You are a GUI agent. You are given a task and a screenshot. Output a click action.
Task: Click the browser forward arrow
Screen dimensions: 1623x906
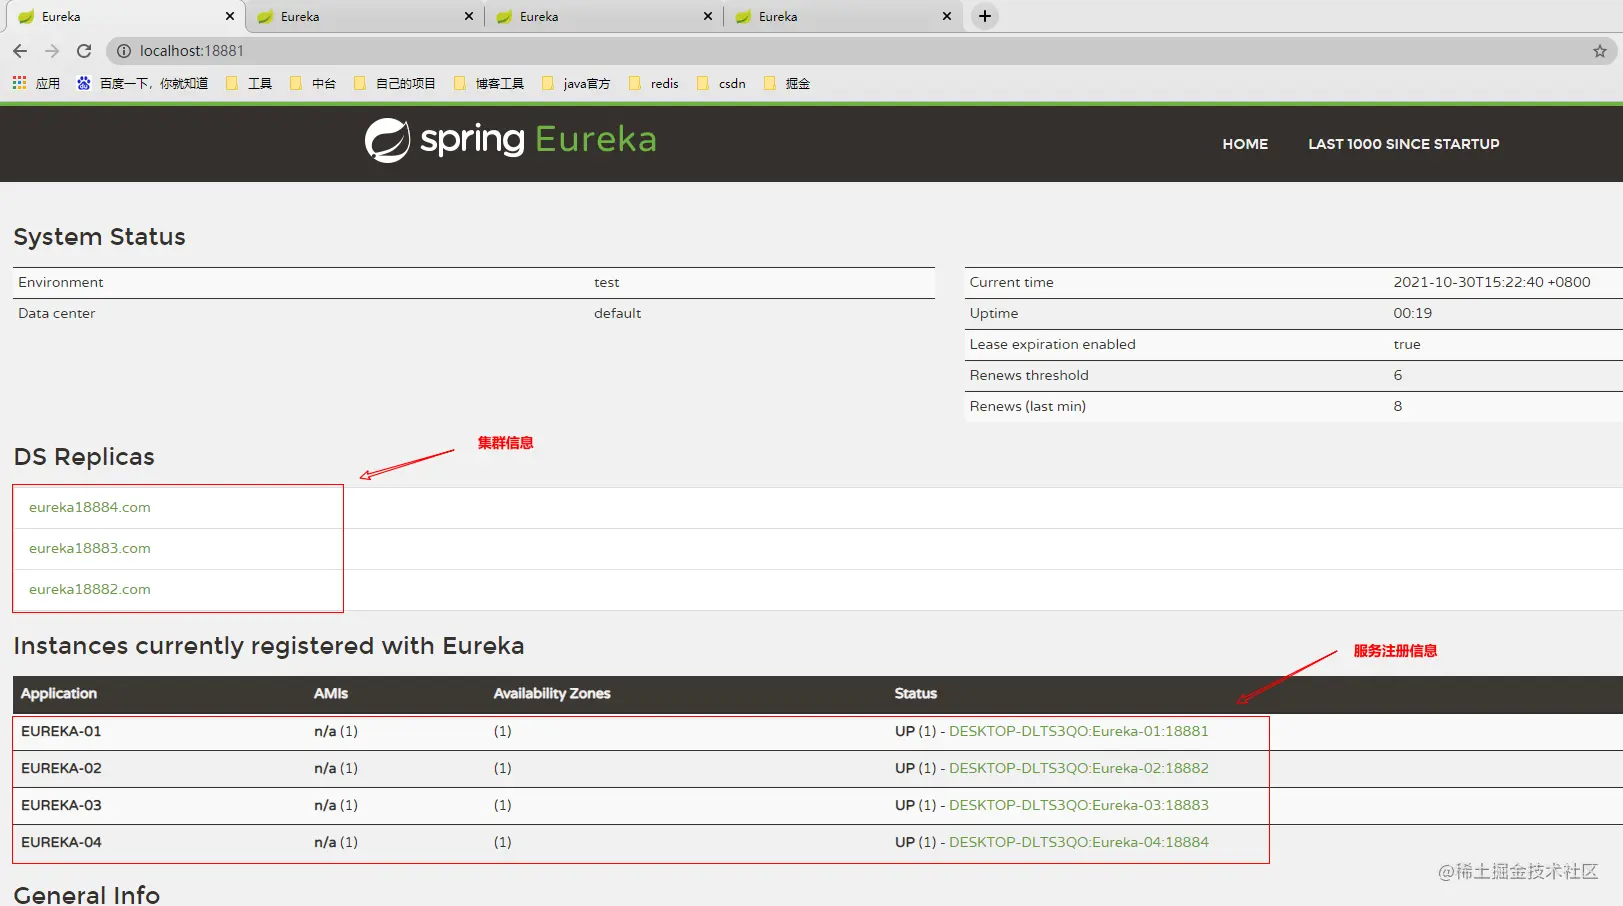coord(52,51)
